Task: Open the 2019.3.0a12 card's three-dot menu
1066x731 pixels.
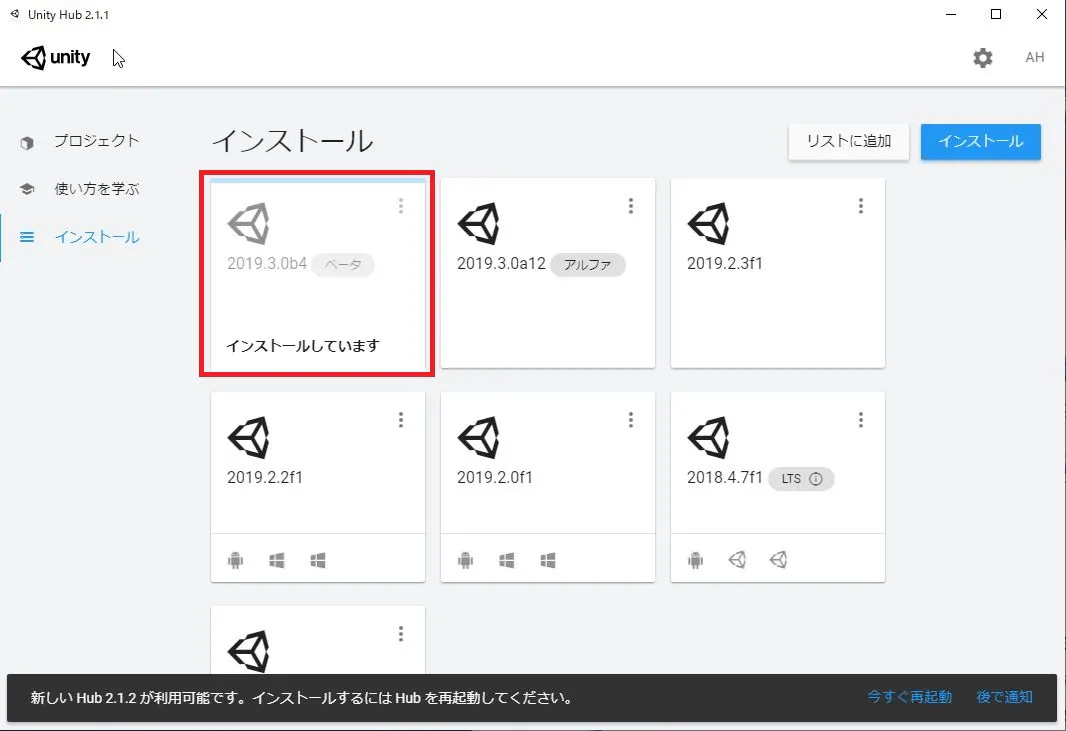Action: (631, 205)
